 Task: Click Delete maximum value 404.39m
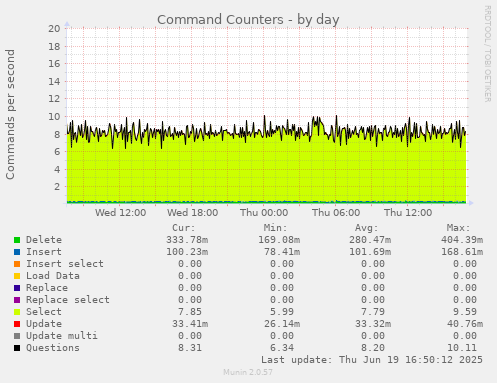tap(462, 240)
